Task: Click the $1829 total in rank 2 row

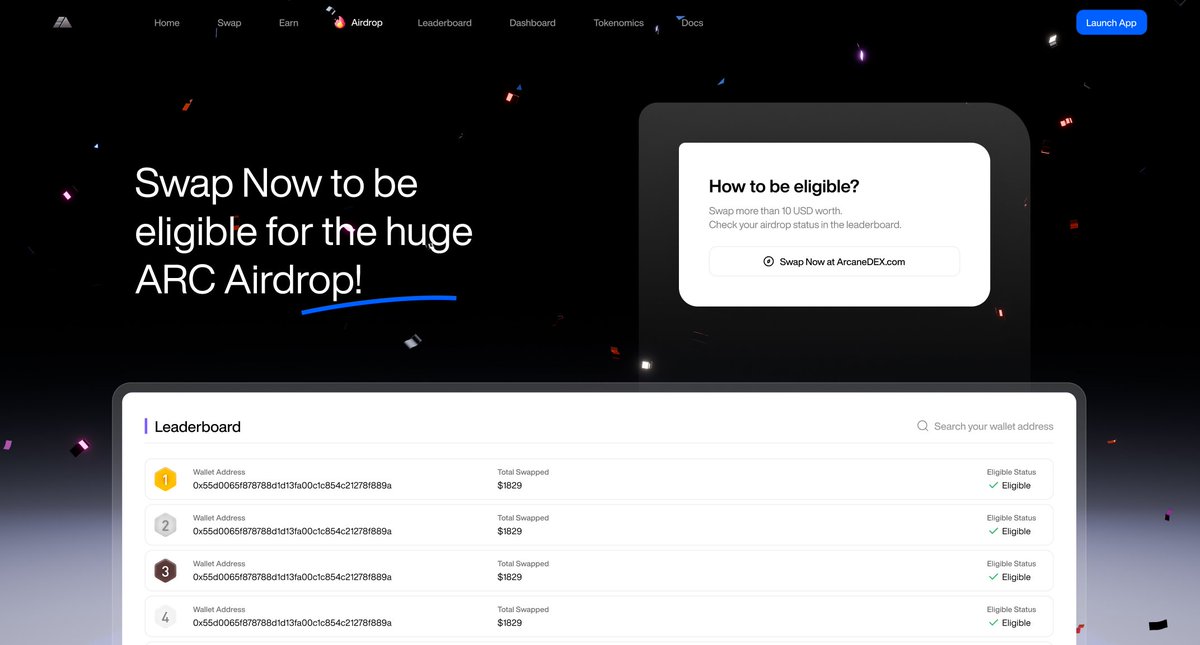Action: [x=510, y=531]
